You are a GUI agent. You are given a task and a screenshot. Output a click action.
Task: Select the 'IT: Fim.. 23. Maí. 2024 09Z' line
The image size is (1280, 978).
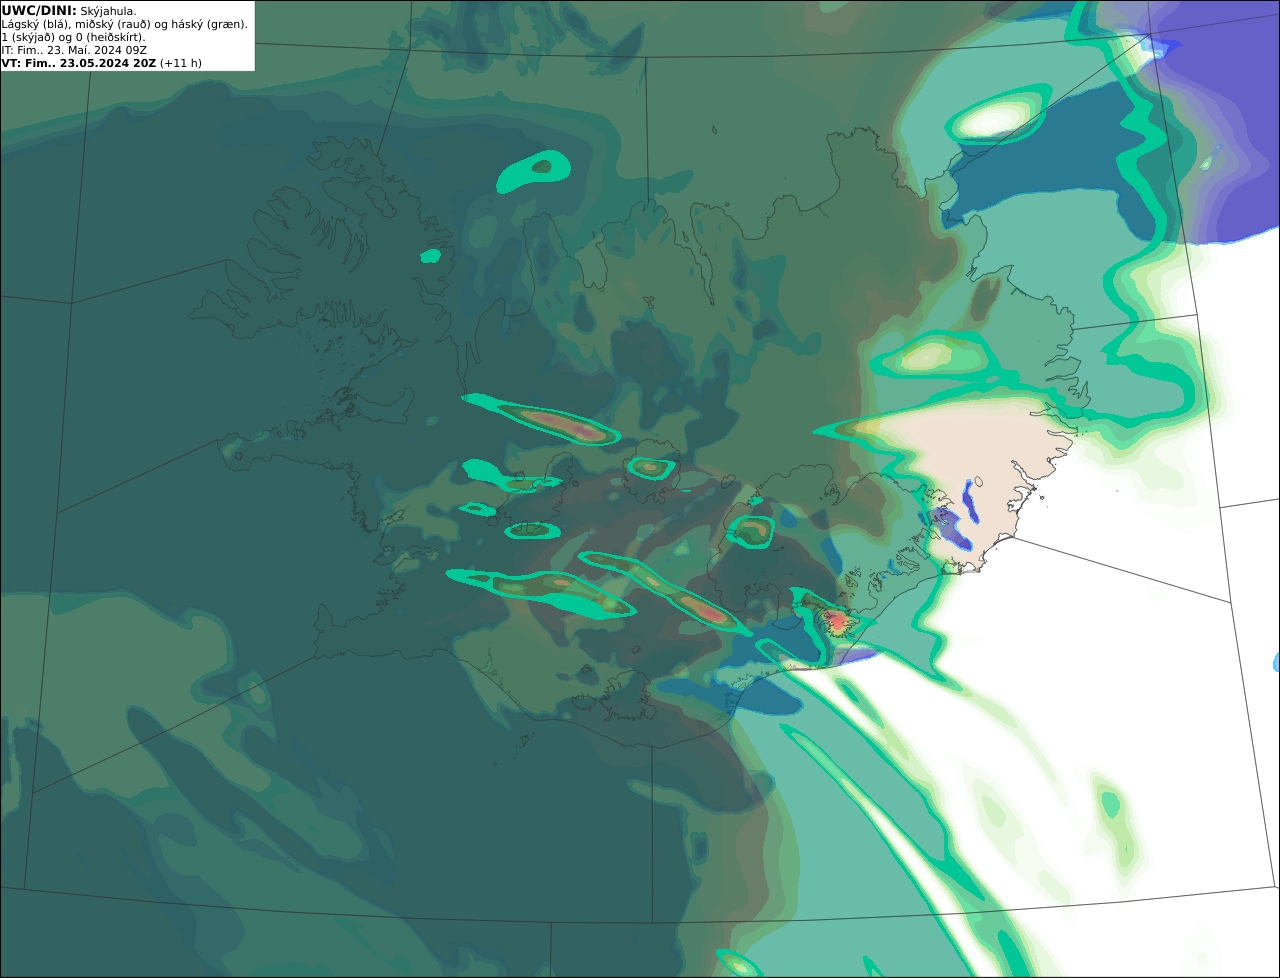coord(74,50)
